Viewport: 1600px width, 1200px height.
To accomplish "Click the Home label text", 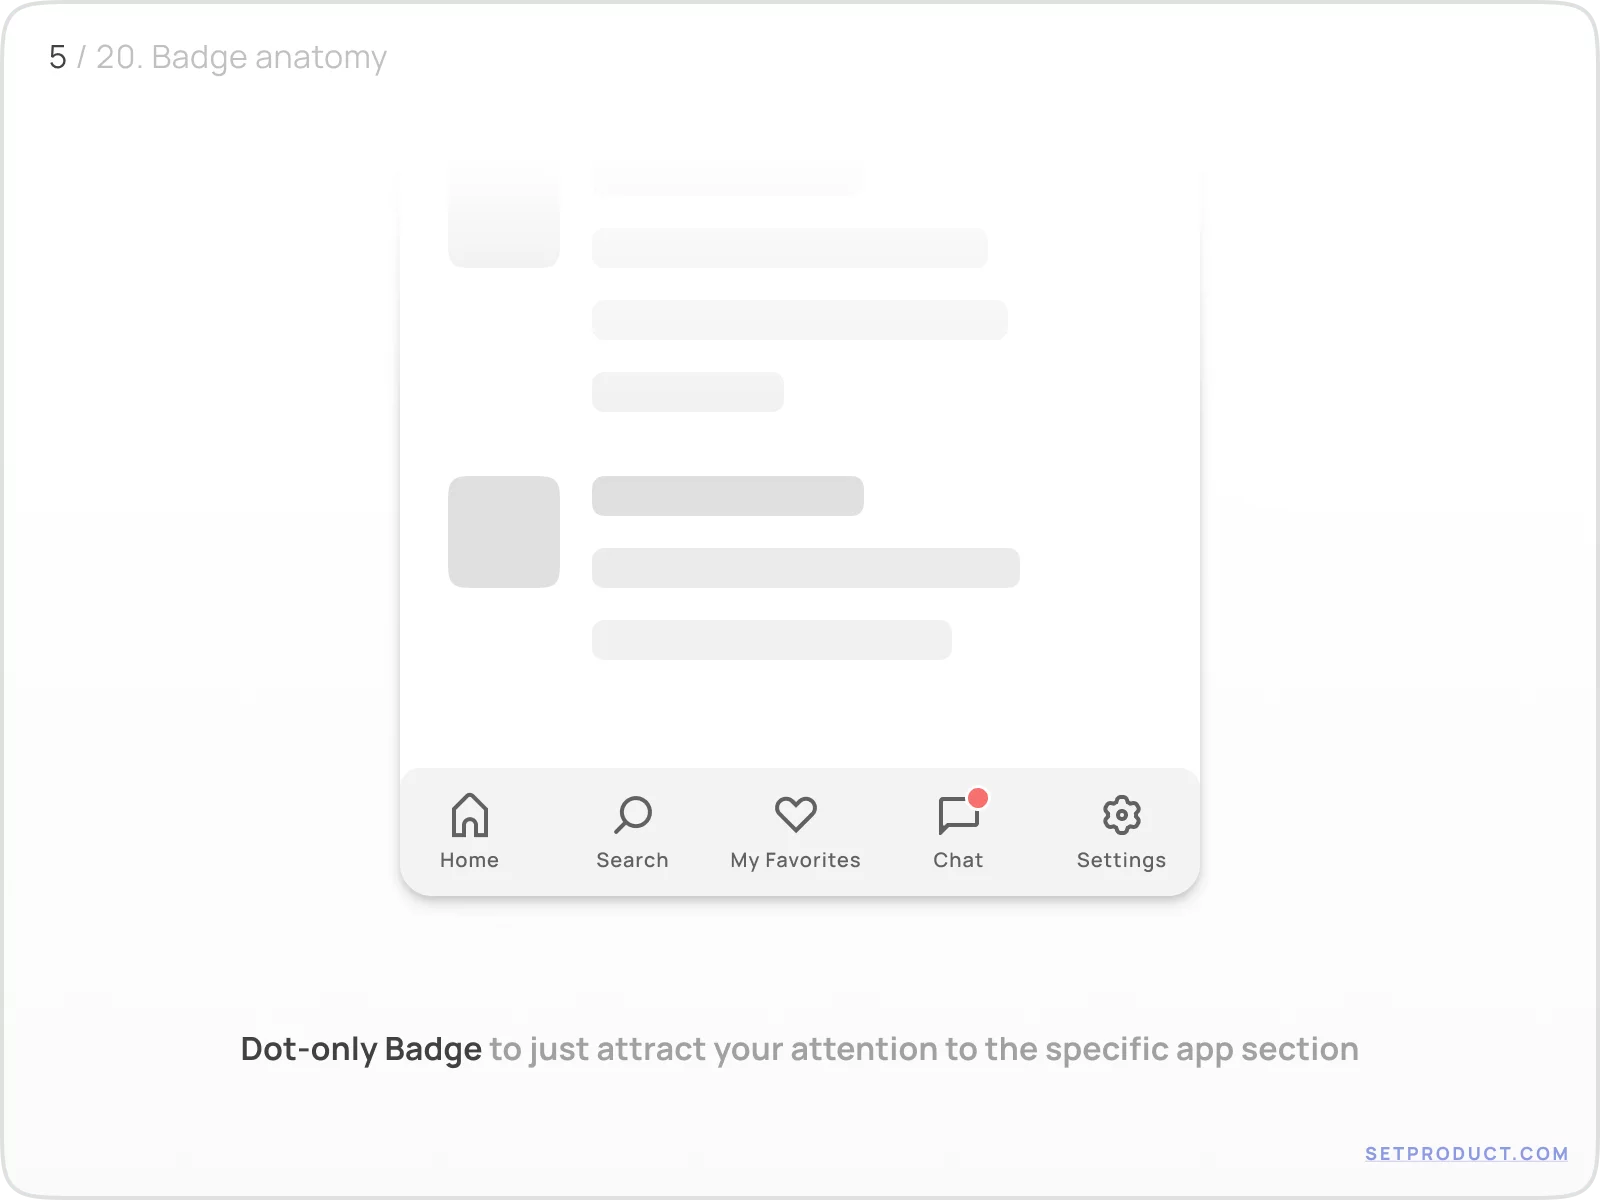I will 469,860.
